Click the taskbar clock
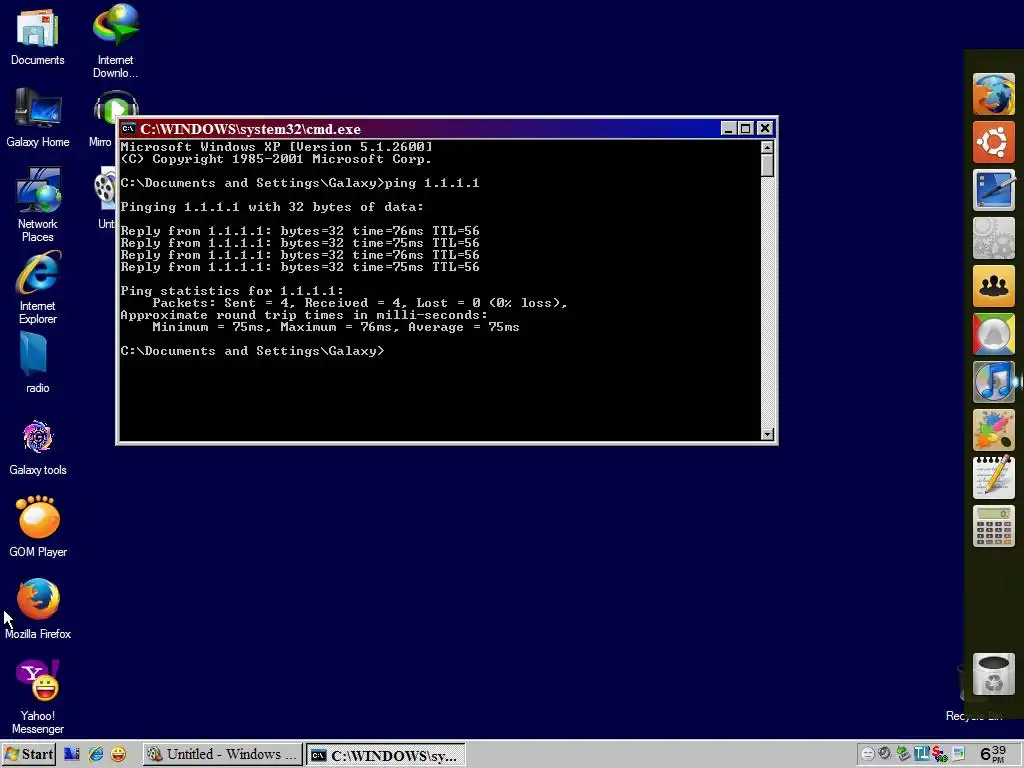 993,754
